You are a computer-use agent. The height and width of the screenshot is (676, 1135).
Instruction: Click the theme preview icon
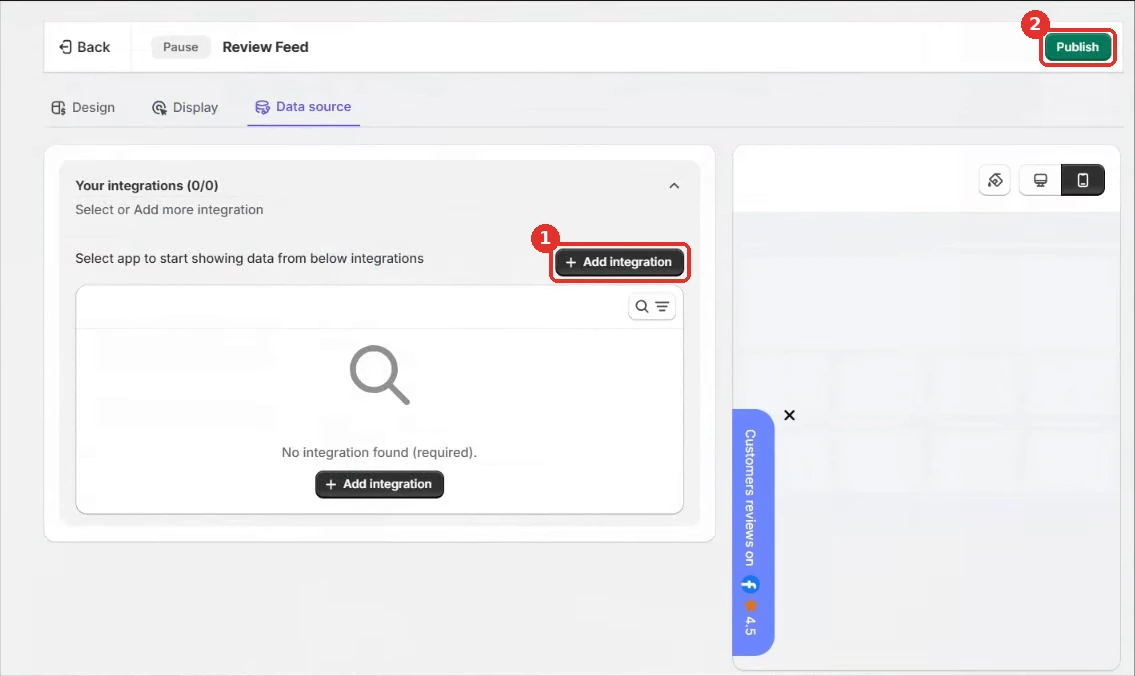pos(995,180)
